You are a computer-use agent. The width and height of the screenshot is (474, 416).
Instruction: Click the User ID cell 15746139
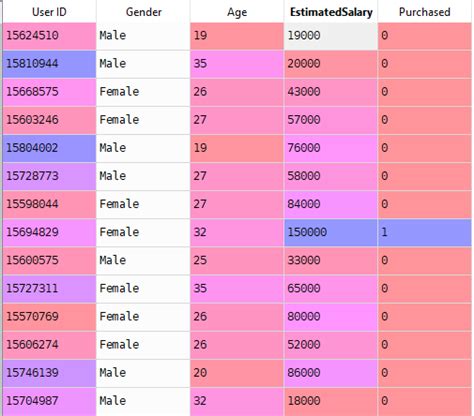49,373
